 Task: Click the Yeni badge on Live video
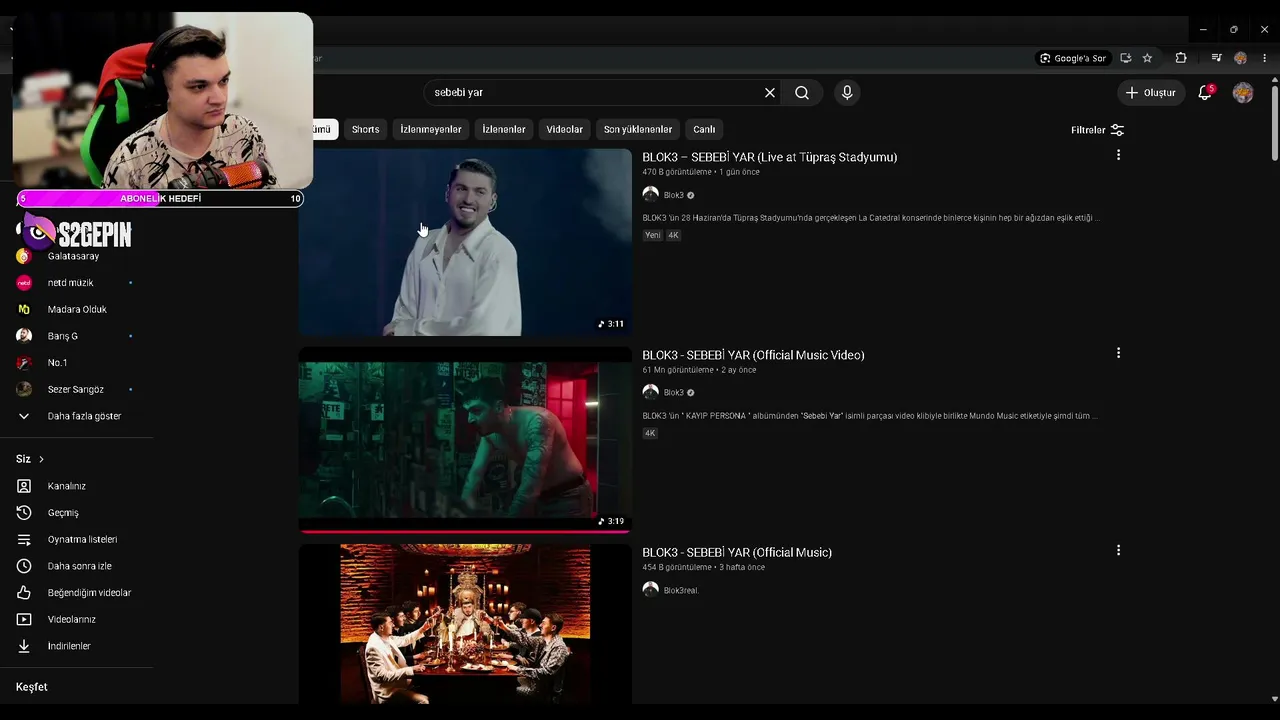653,235
